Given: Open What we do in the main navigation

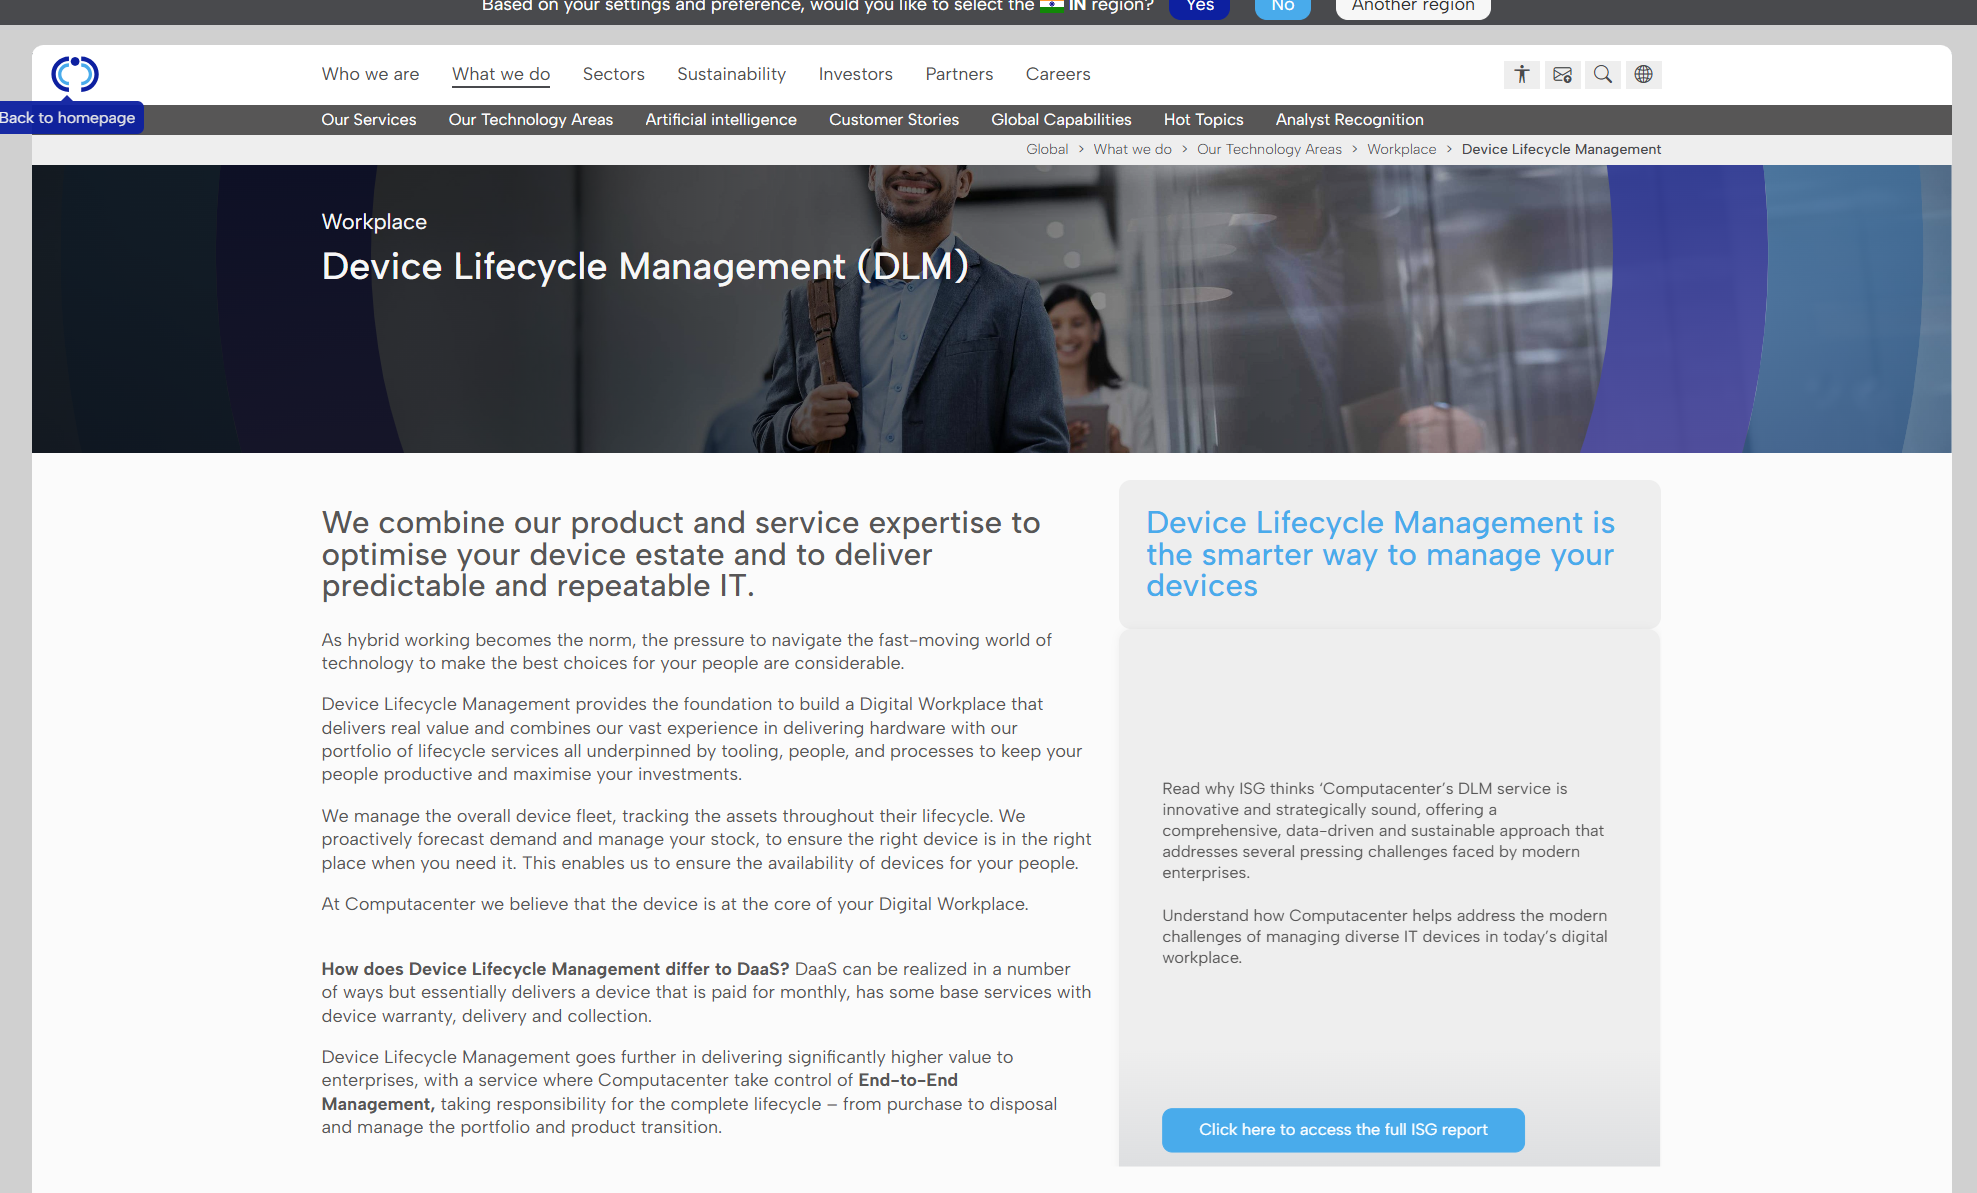Looking at the screenshot, I should tap(501, 74).
